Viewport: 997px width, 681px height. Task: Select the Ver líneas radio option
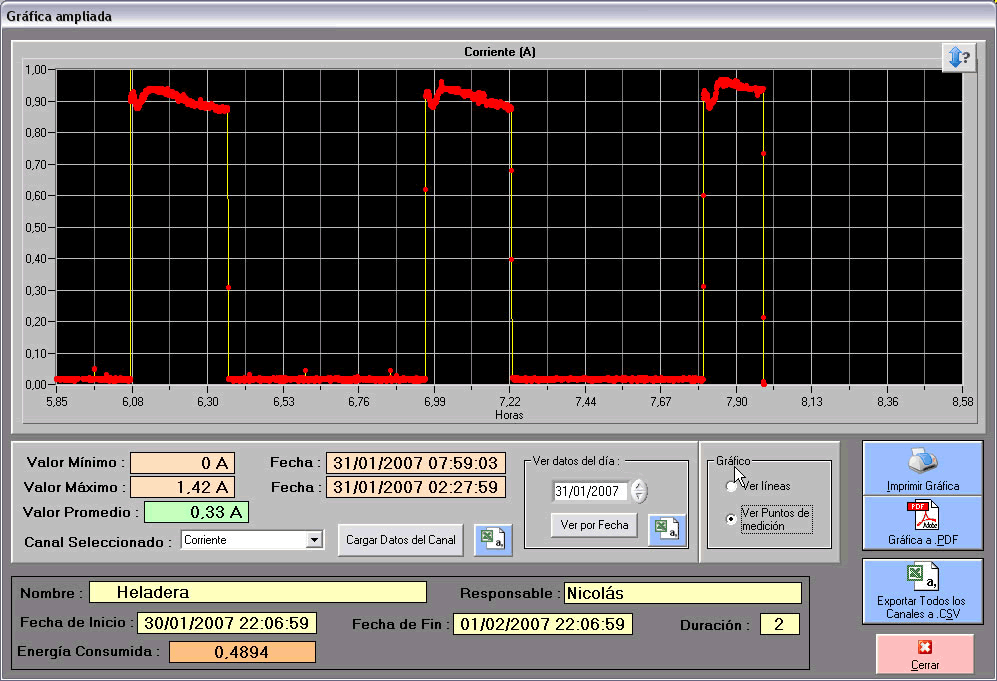point(732,486)
